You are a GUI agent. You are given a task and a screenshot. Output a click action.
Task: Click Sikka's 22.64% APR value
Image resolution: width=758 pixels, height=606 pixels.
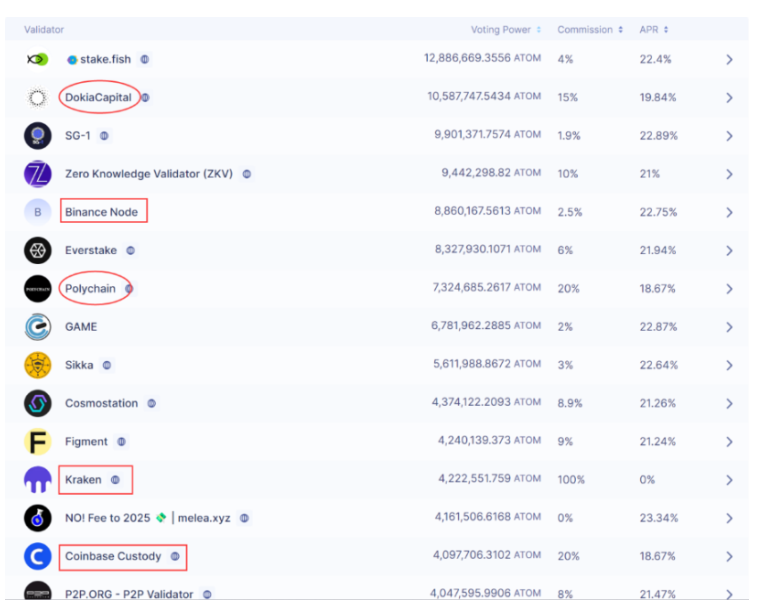point(658,365)
